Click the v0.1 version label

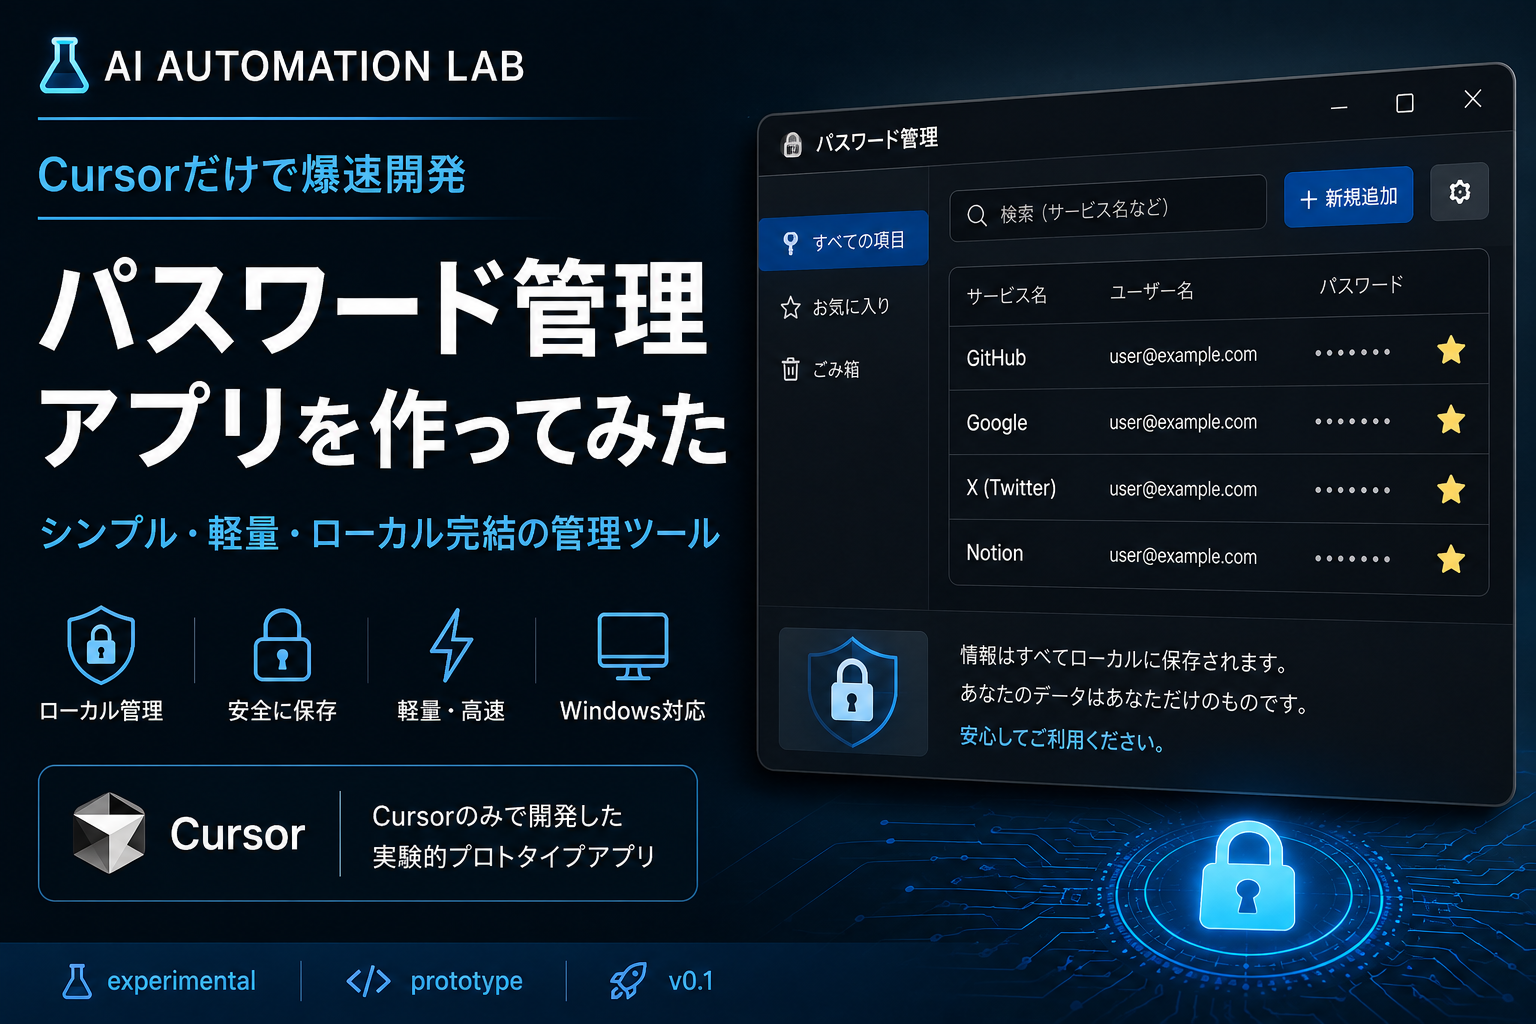(691, 981)
